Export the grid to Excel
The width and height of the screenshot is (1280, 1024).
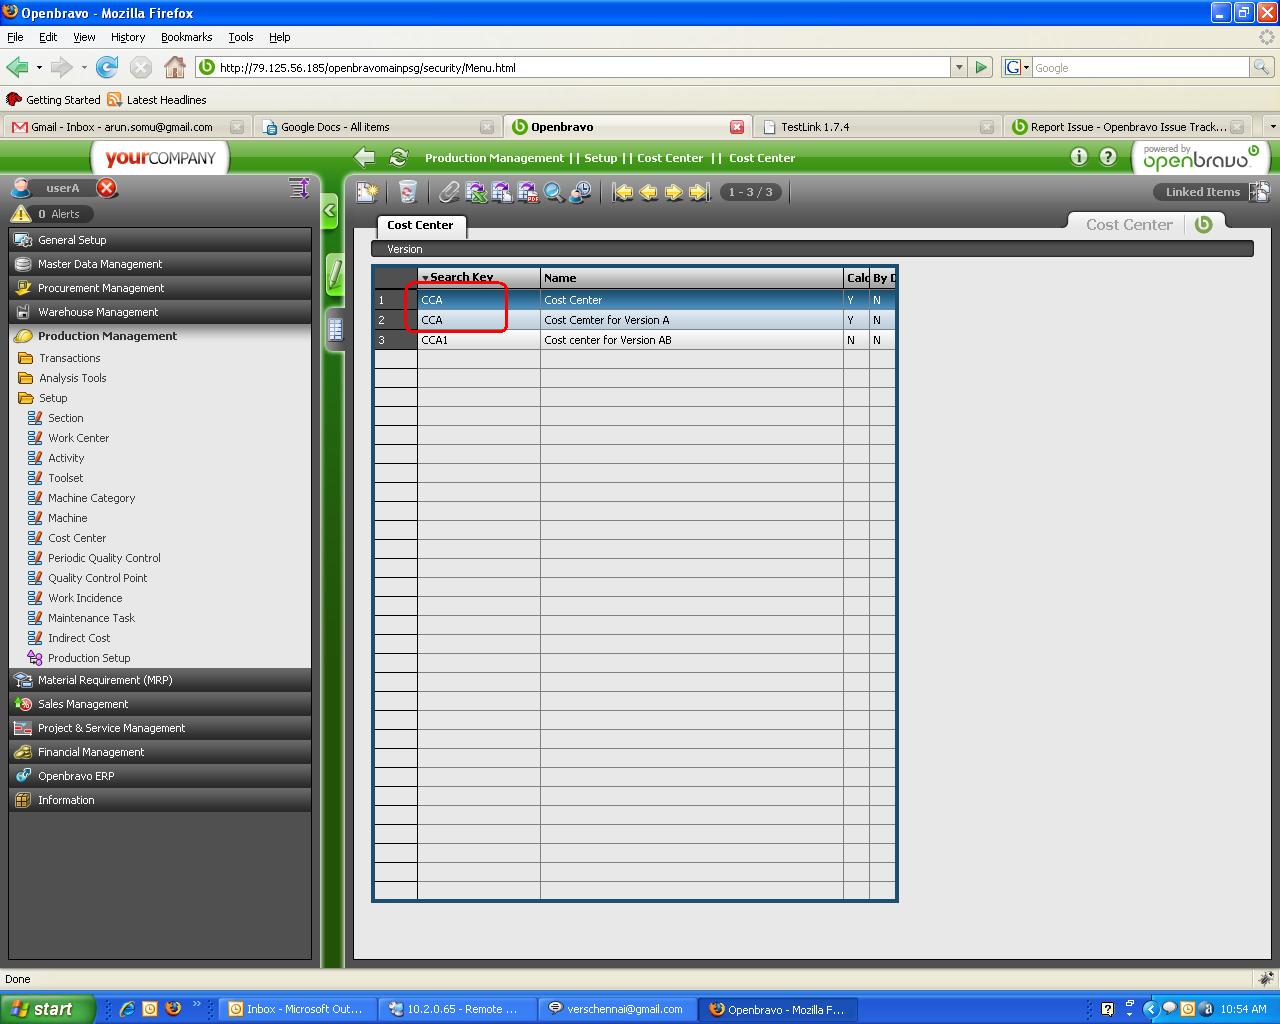[476, 192]
